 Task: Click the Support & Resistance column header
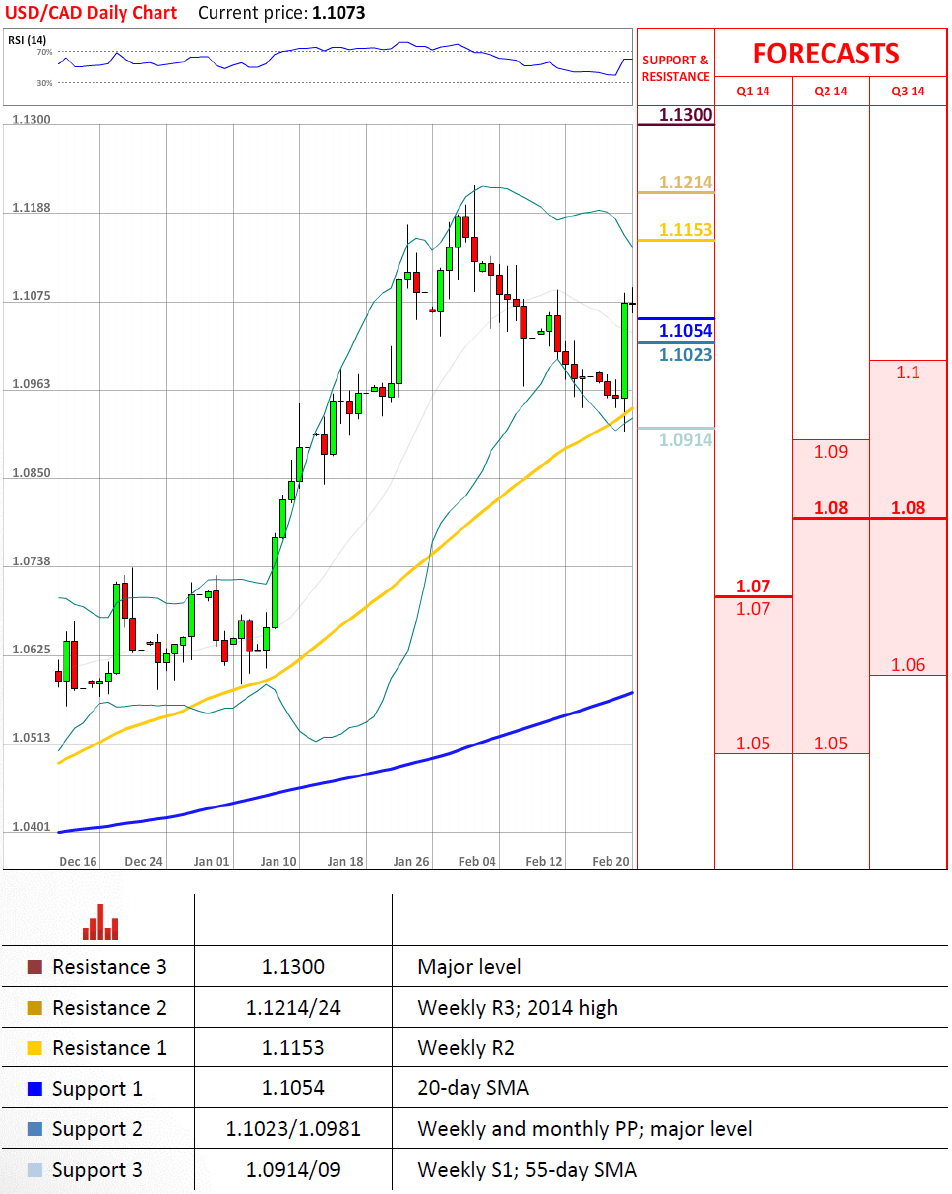click(x=675, y=68)
